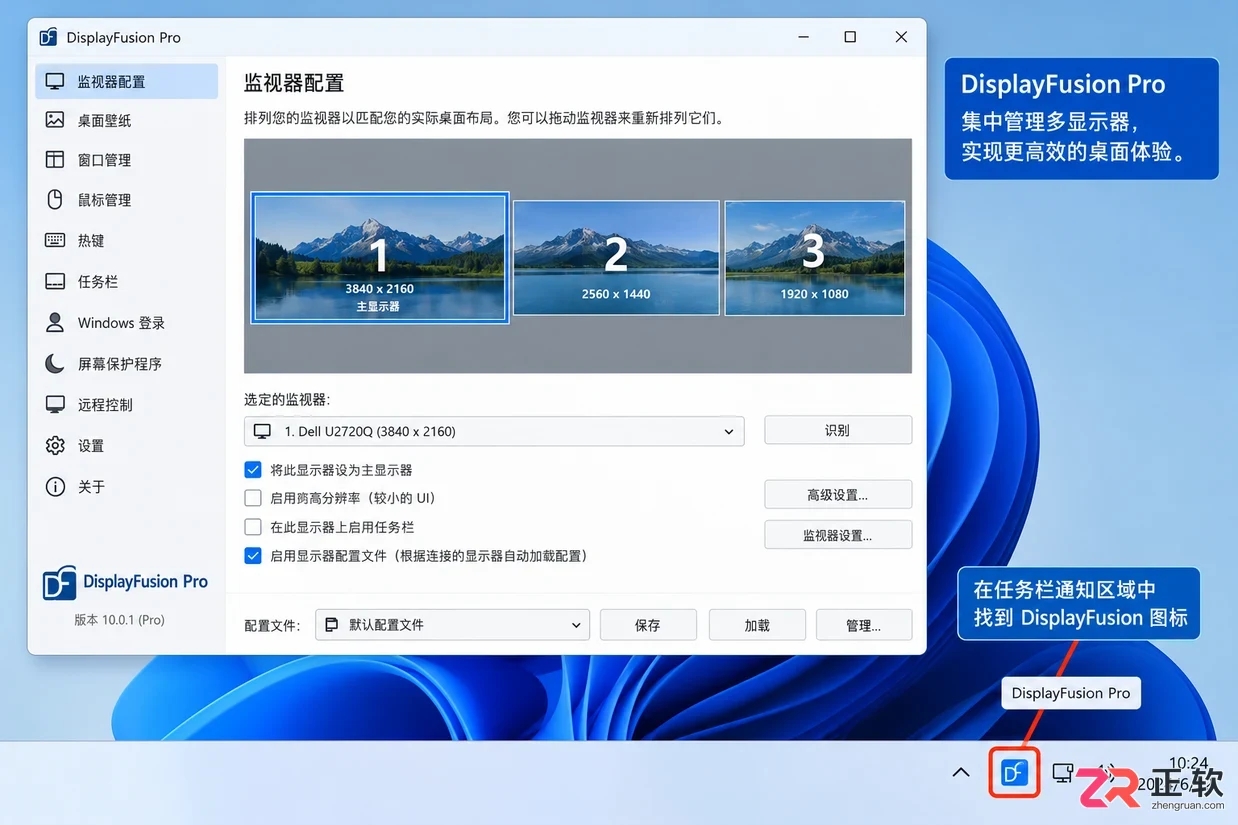The width and height of the screenshot is (1238, 825).
Task: Open 屏幕保护程序 section
Action: 127,363
